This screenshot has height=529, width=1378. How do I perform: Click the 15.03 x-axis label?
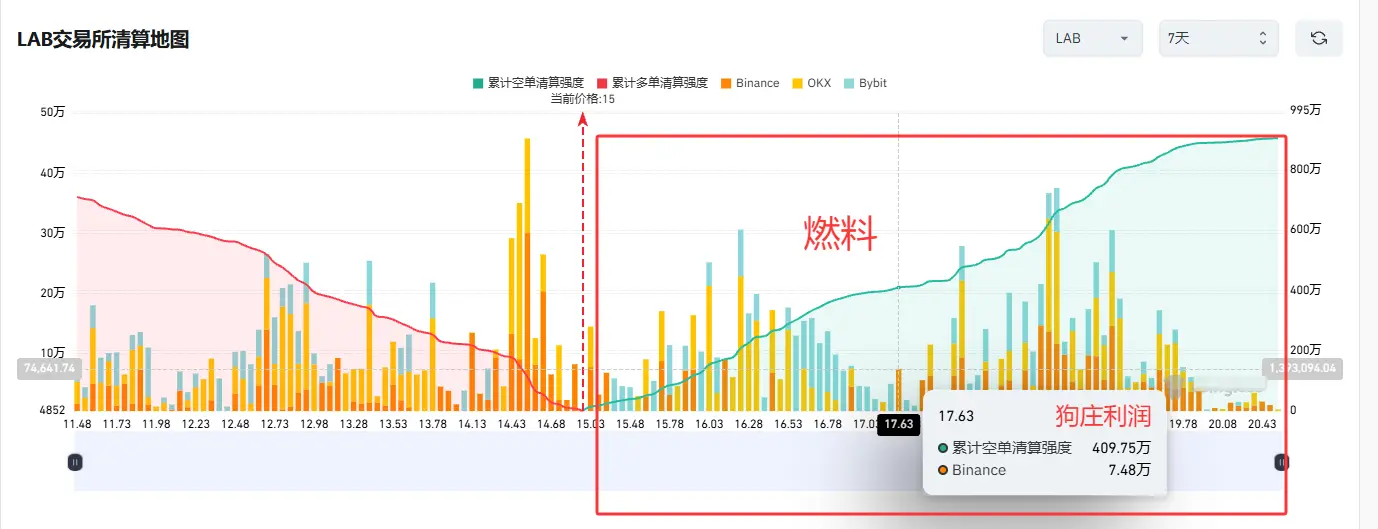tap(591, 424)
